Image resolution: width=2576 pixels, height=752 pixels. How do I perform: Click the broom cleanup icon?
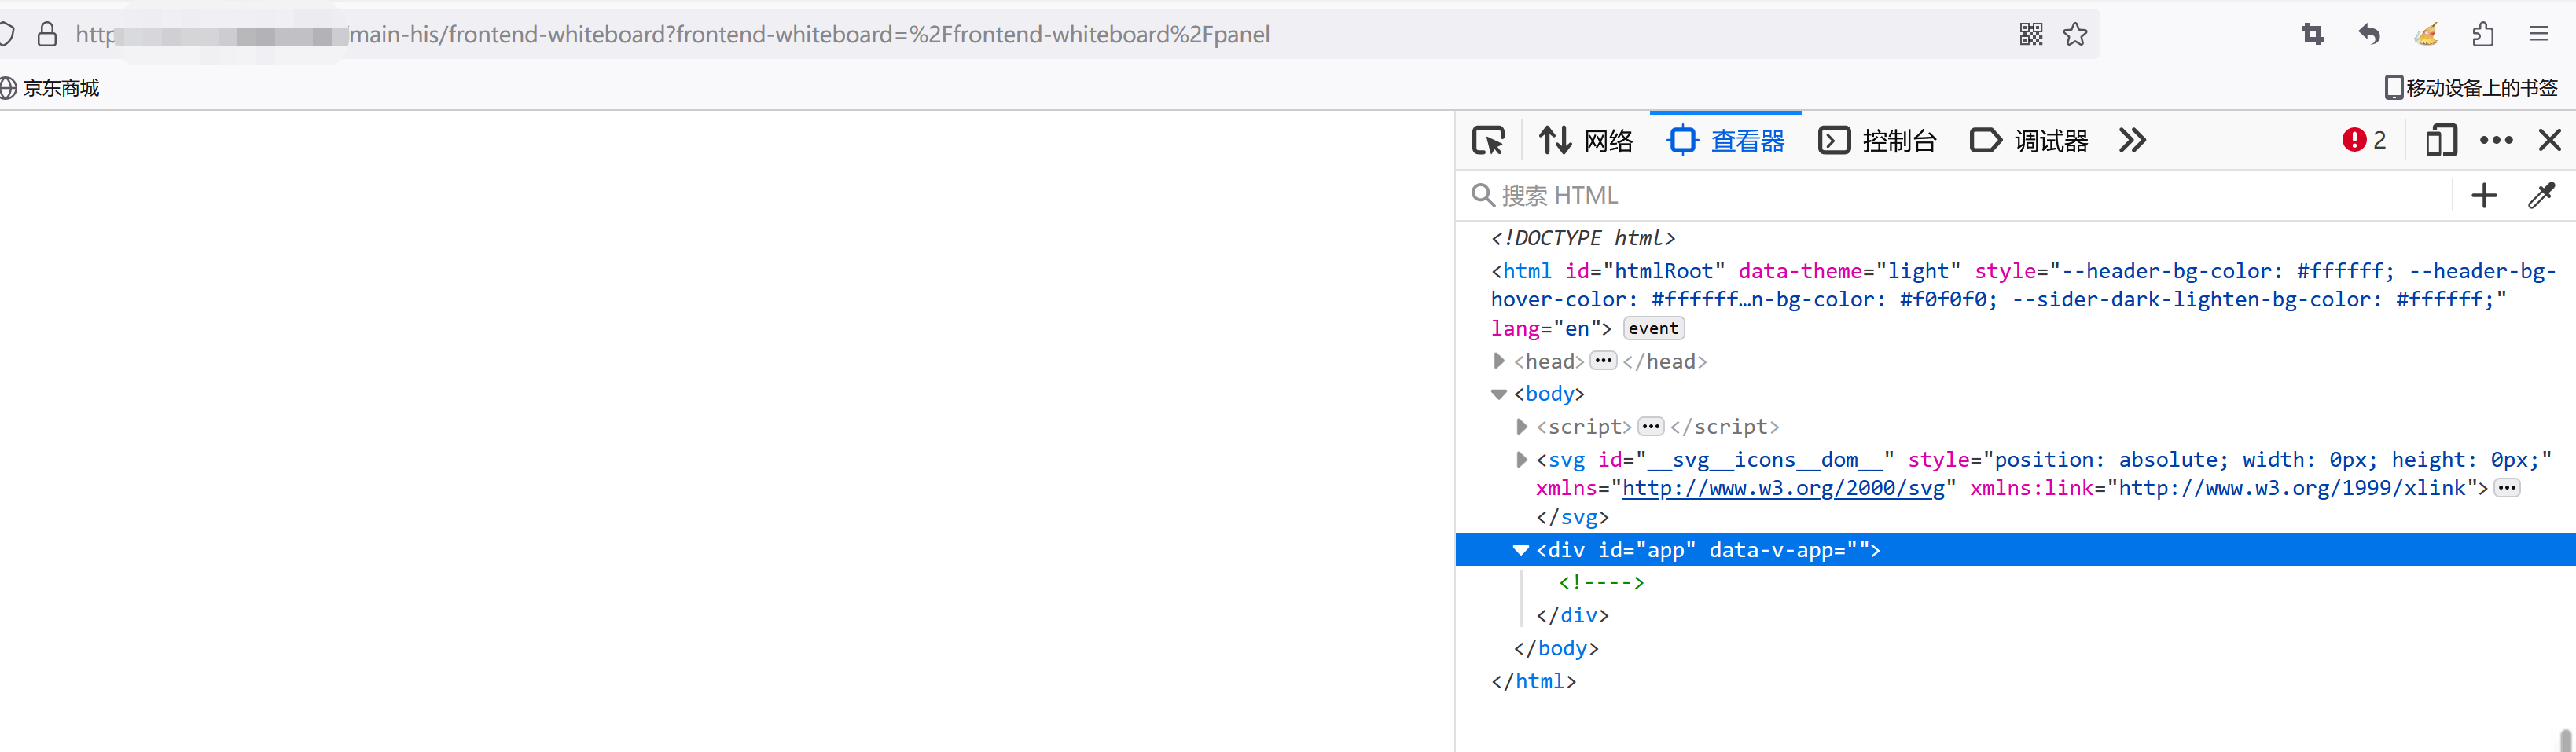click(2426, 33)
